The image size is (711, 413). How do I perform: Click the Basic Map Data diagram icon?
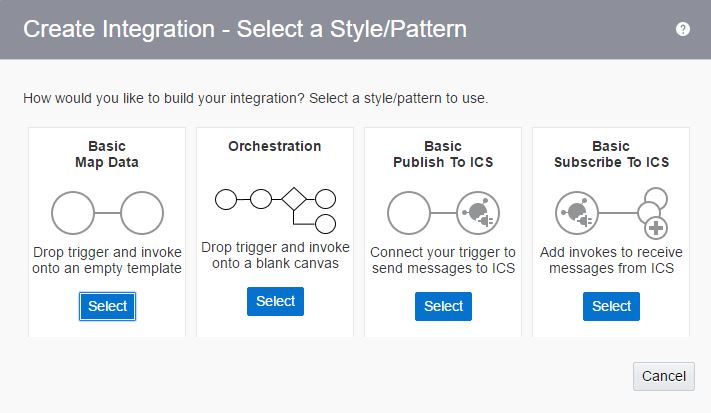pyautogui.click(x=107, y=213)
